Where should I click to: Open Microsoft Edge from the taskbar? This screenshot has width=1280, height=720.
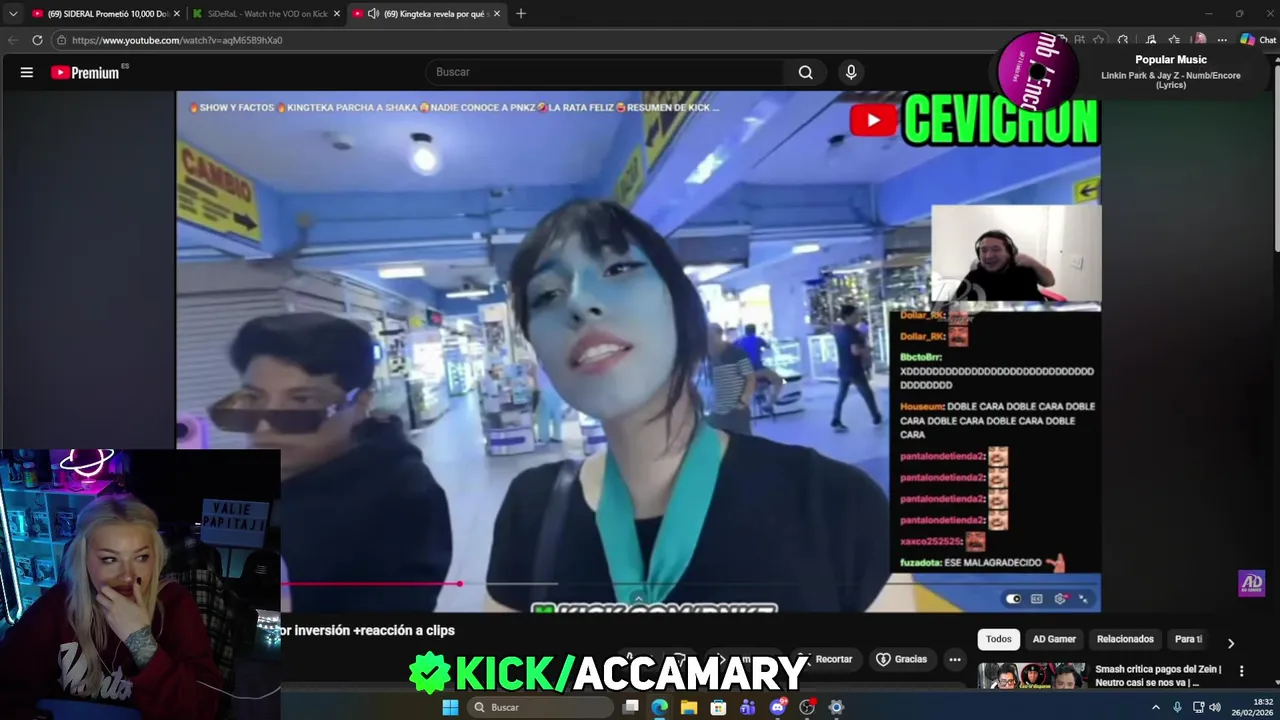coord(660,707)
